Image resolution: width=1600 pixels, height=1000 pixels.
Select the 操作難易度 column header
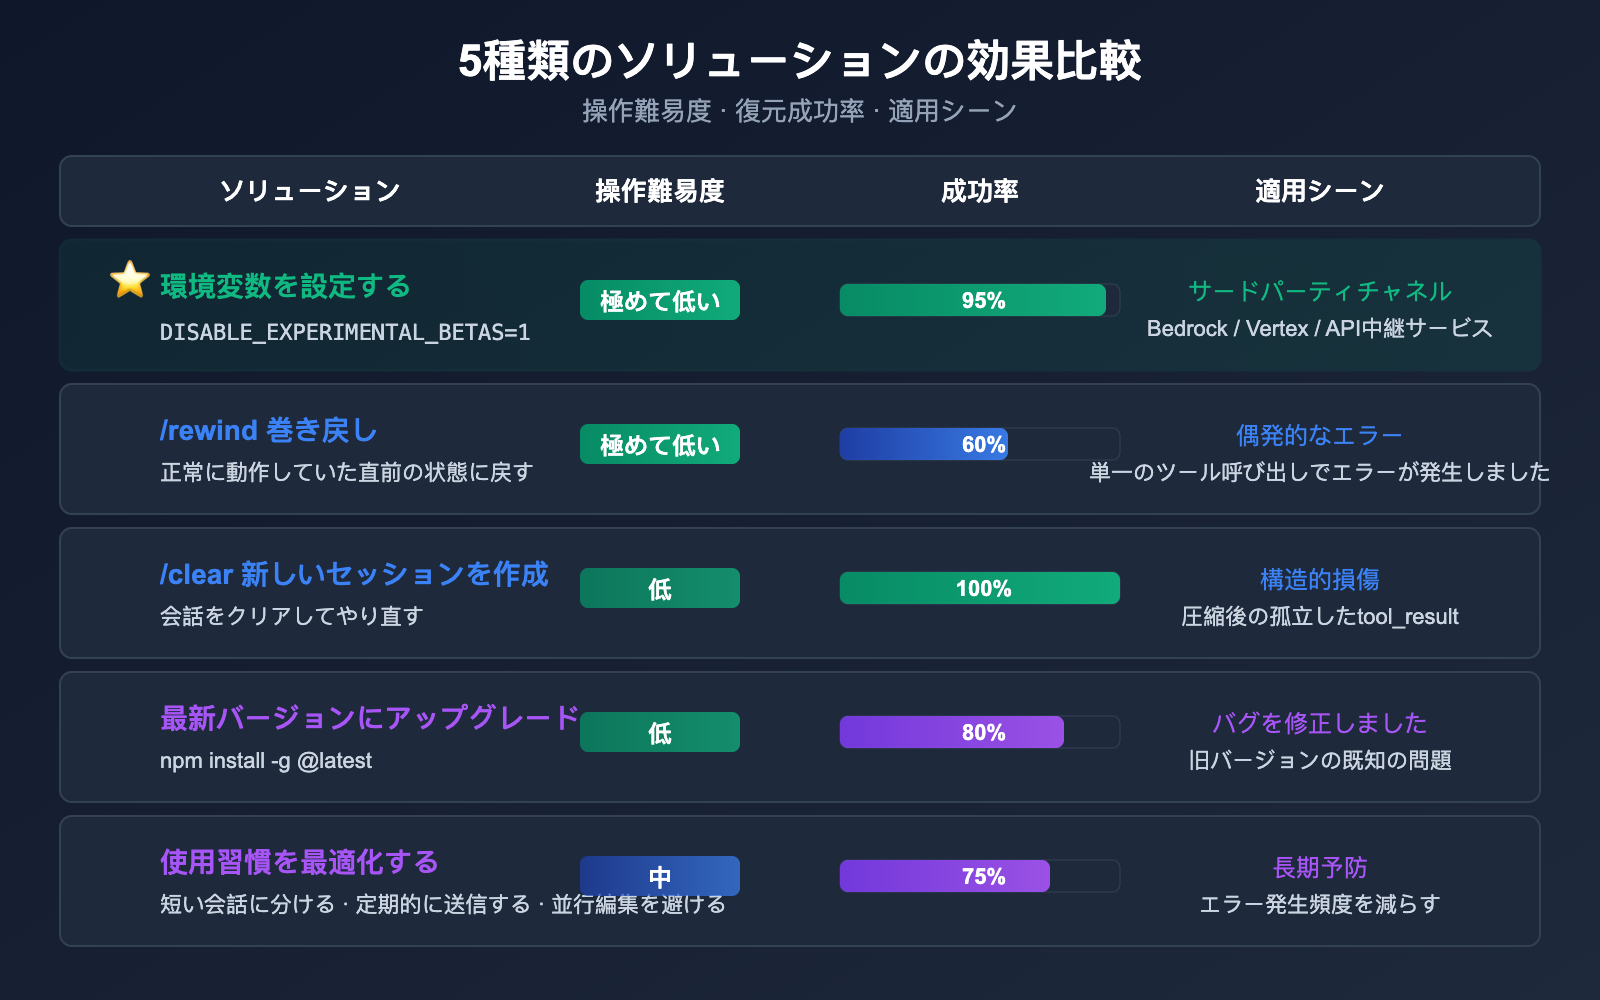(x=660, y=191)
